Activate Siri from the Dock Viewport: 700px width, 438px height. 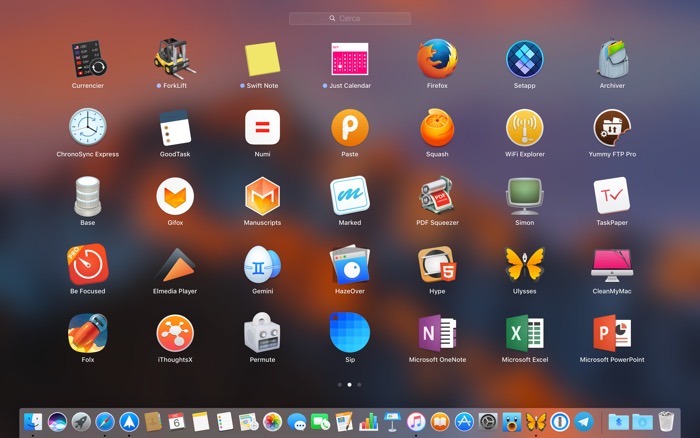point(57,421)
